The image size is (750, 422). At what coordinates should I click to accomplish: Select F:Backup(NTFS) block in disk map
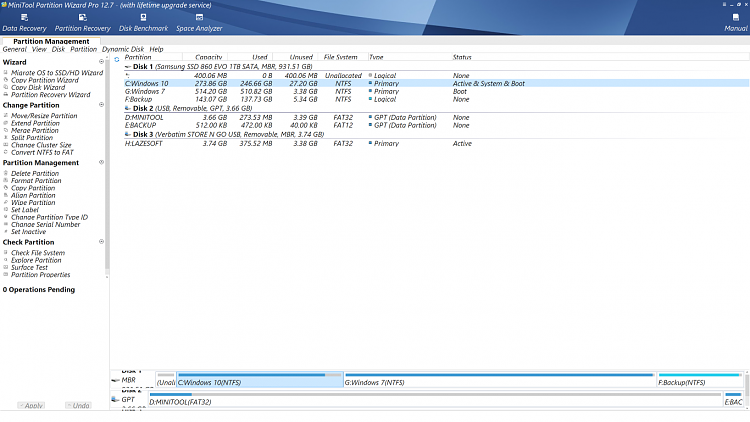pos(699,380)
